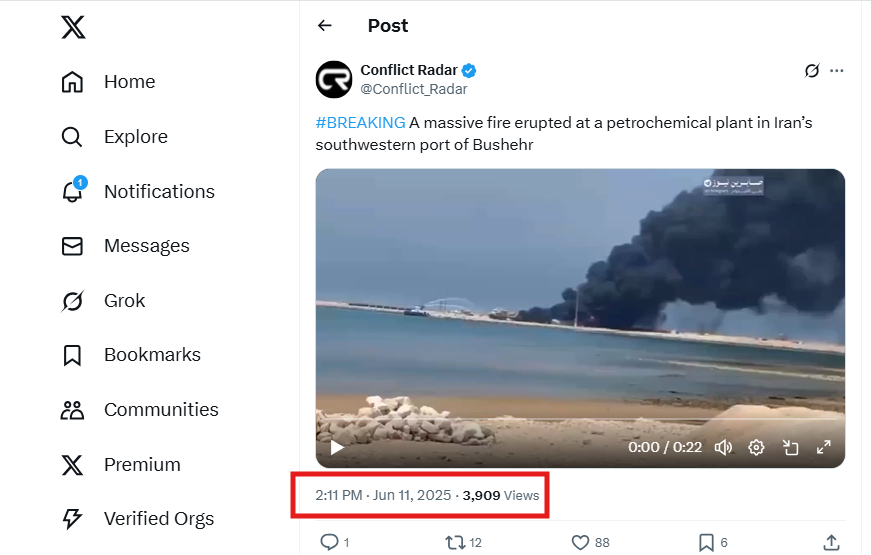This screenshot has width=871, height=555.
Task: Open the @Conflict_Radar profile handle
Action: click(413, 89)
